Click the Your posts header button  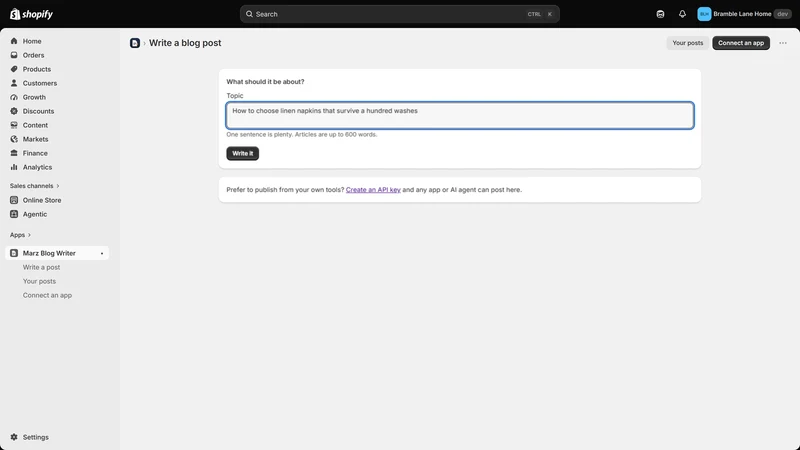click(687, 43)
